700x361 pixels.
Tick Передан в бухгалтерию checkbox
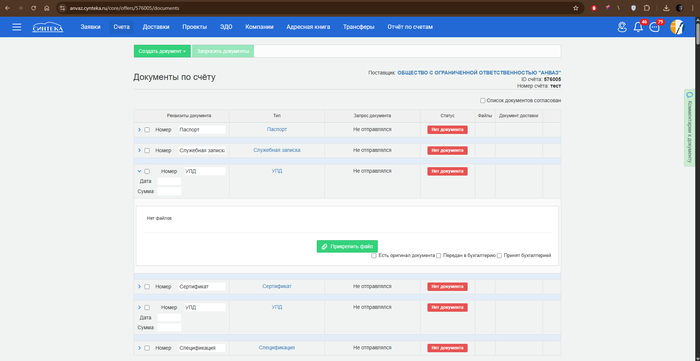[438, 256]
